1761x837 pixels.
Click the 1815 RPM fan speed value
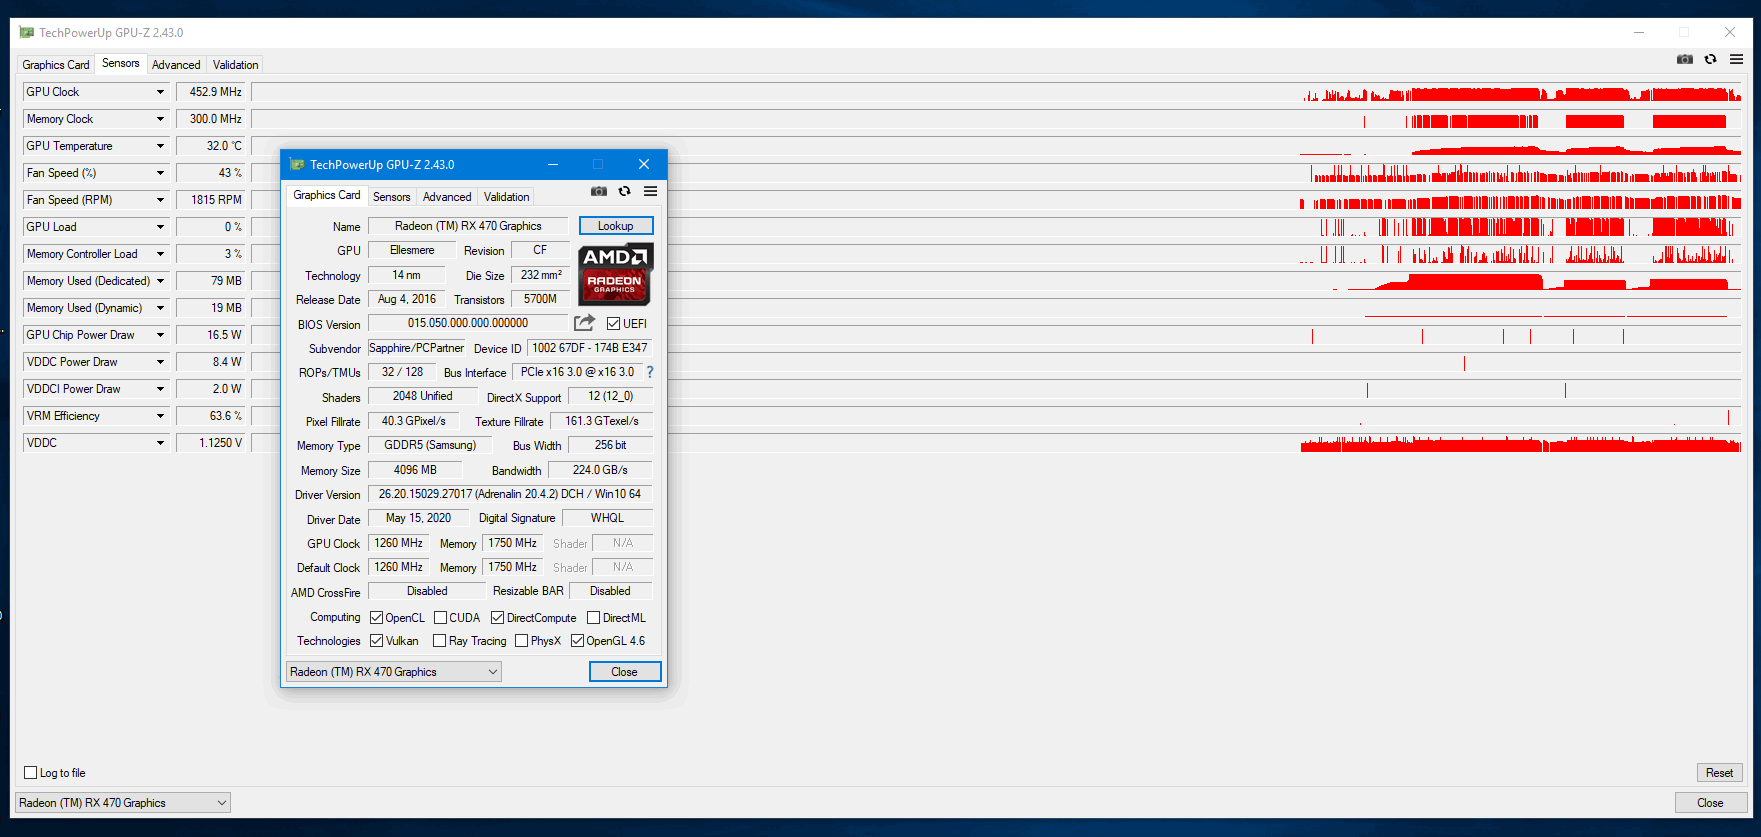coord(211,200)
